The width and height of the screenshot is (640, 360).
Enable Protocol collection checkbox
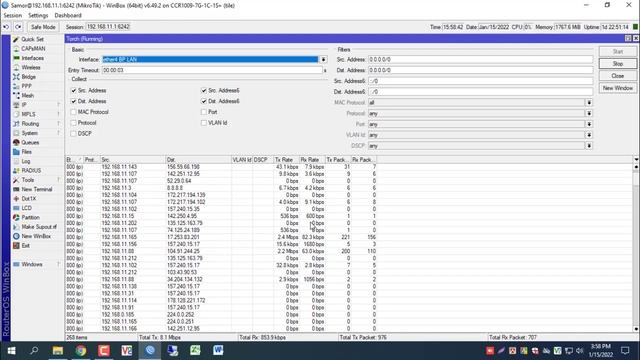pos(73,123)
